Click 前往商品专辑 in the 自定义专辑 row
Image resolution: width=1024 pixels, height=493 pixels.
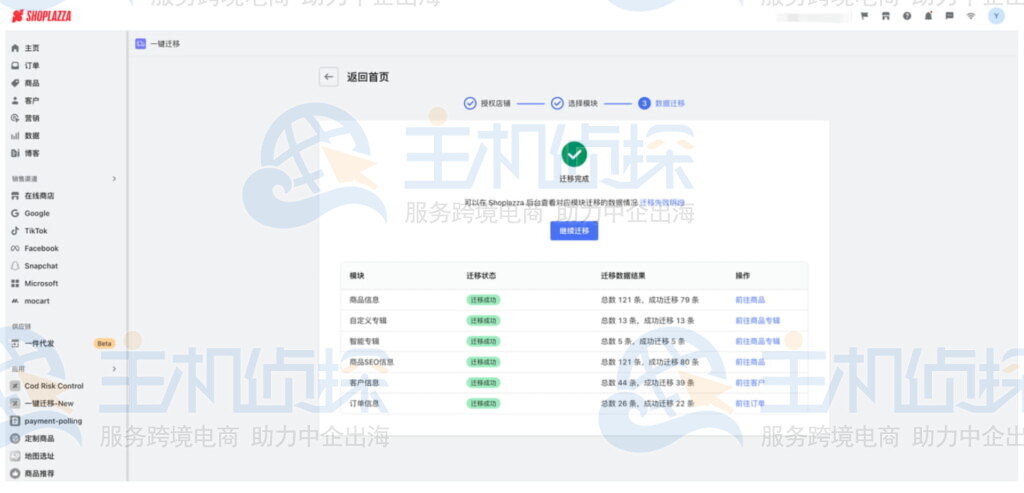758,321
